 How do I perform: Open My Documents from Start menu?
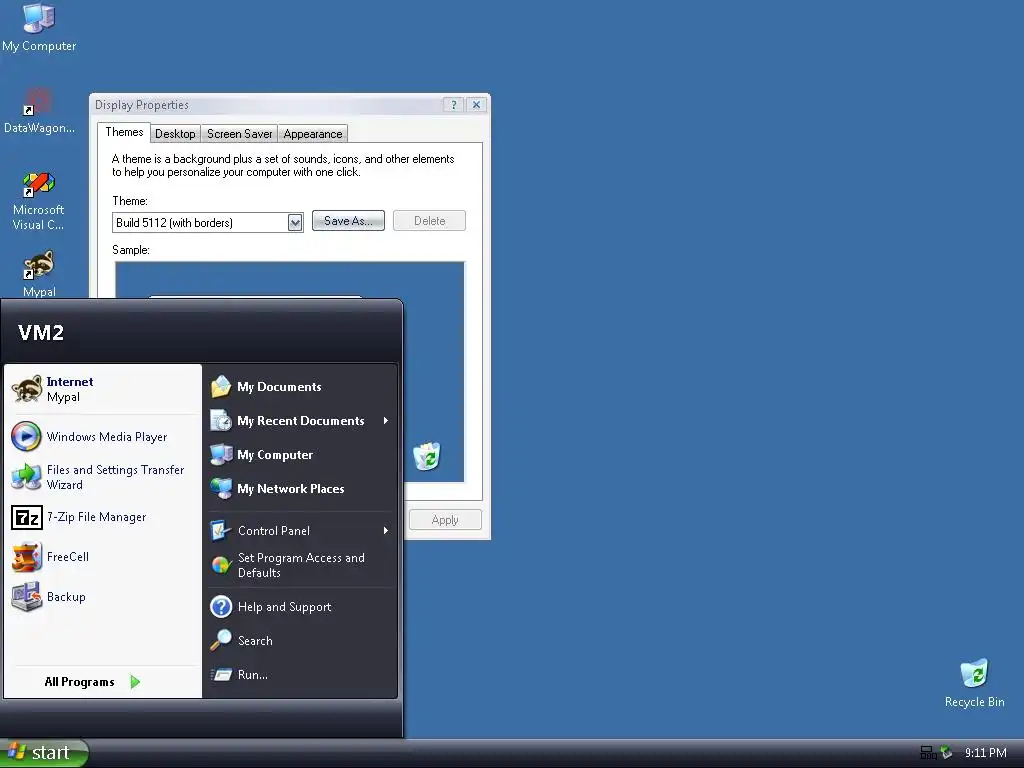coord(300,387)
